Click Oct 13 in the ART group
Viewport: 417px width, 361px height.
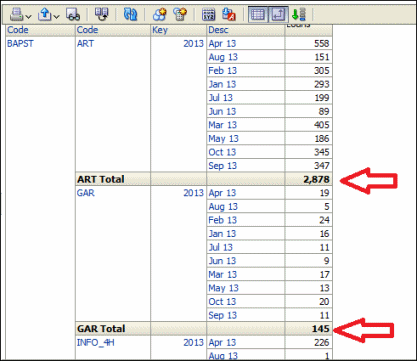[222, 152]
